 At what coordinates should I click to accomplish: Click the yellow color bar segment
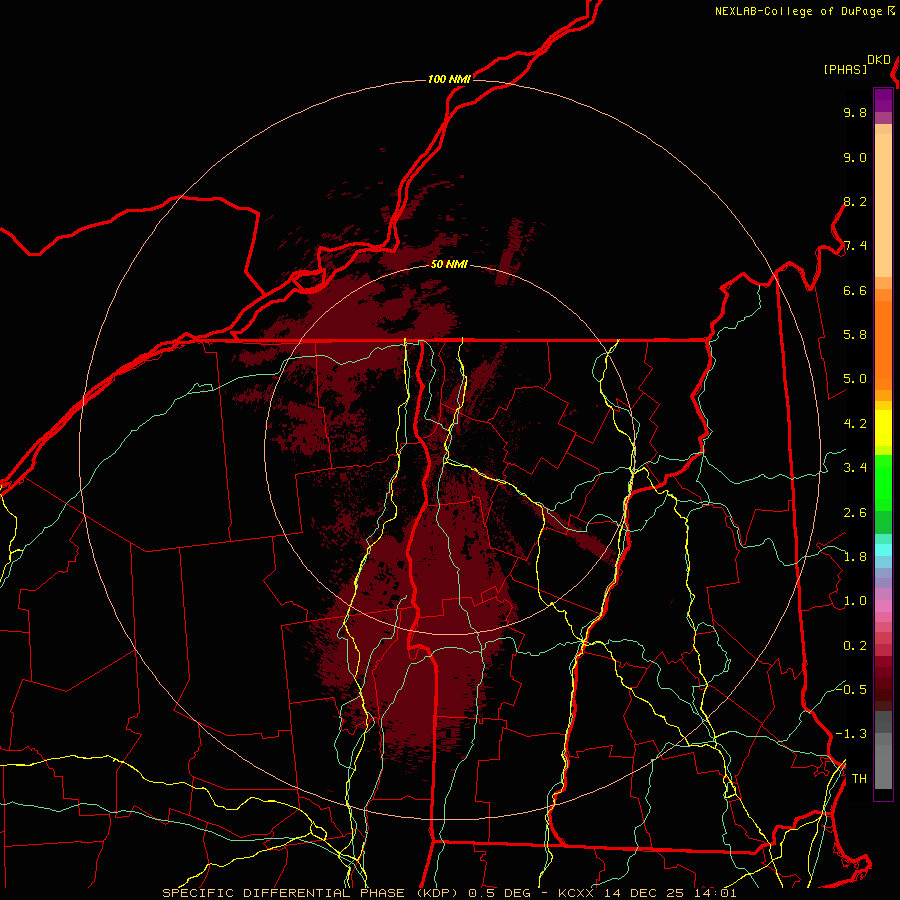(883, 428)
